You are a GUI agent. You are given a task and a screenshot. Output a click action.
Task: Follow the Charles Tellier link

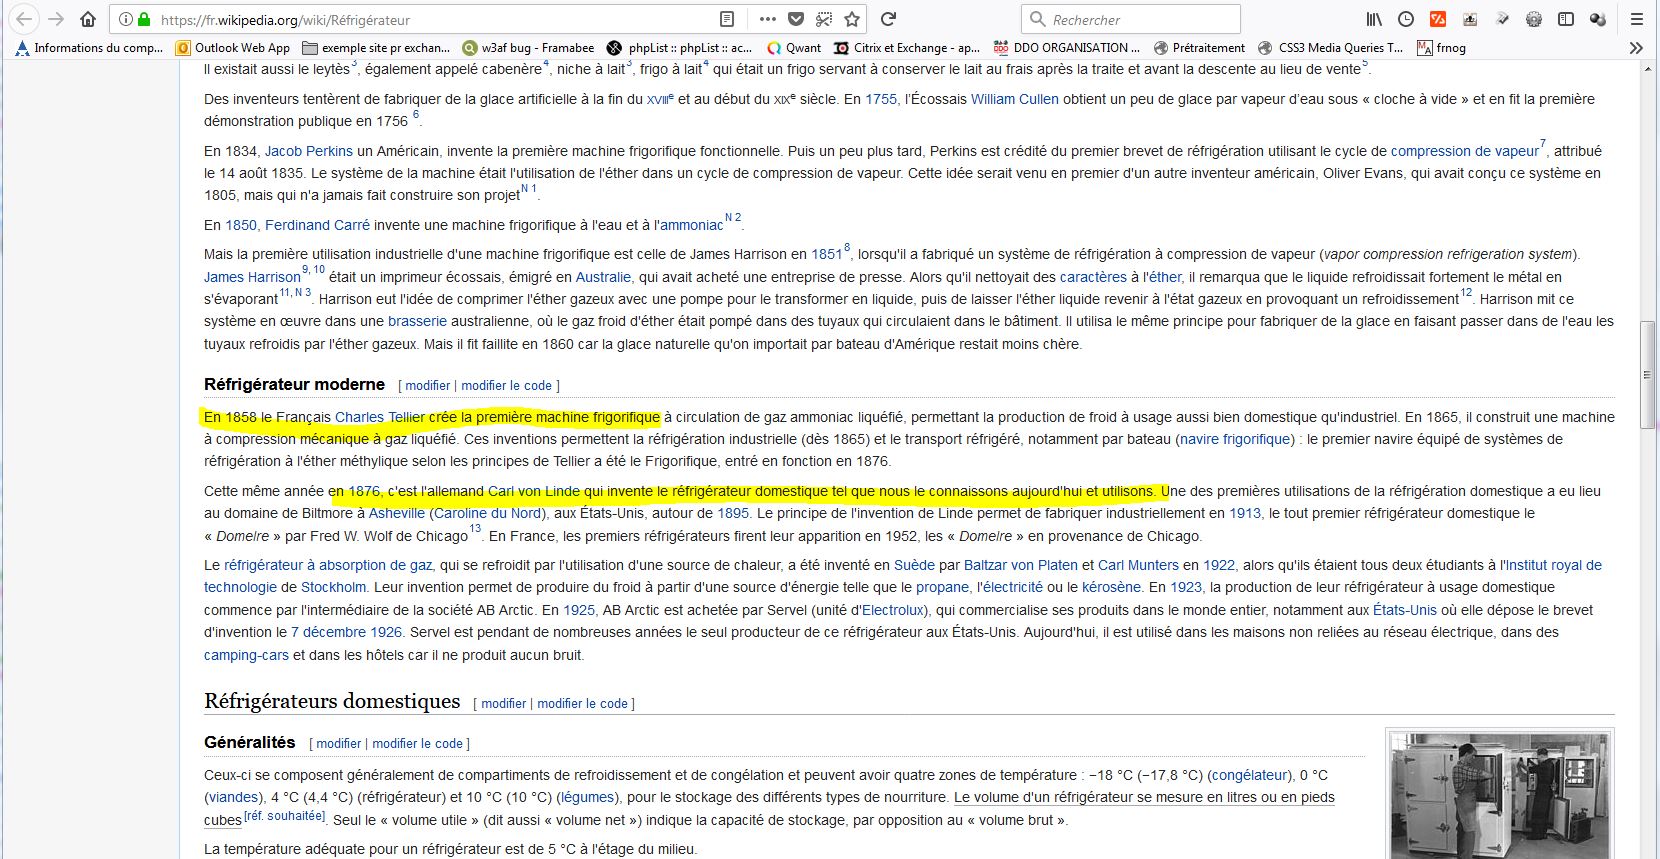point(380,417)
